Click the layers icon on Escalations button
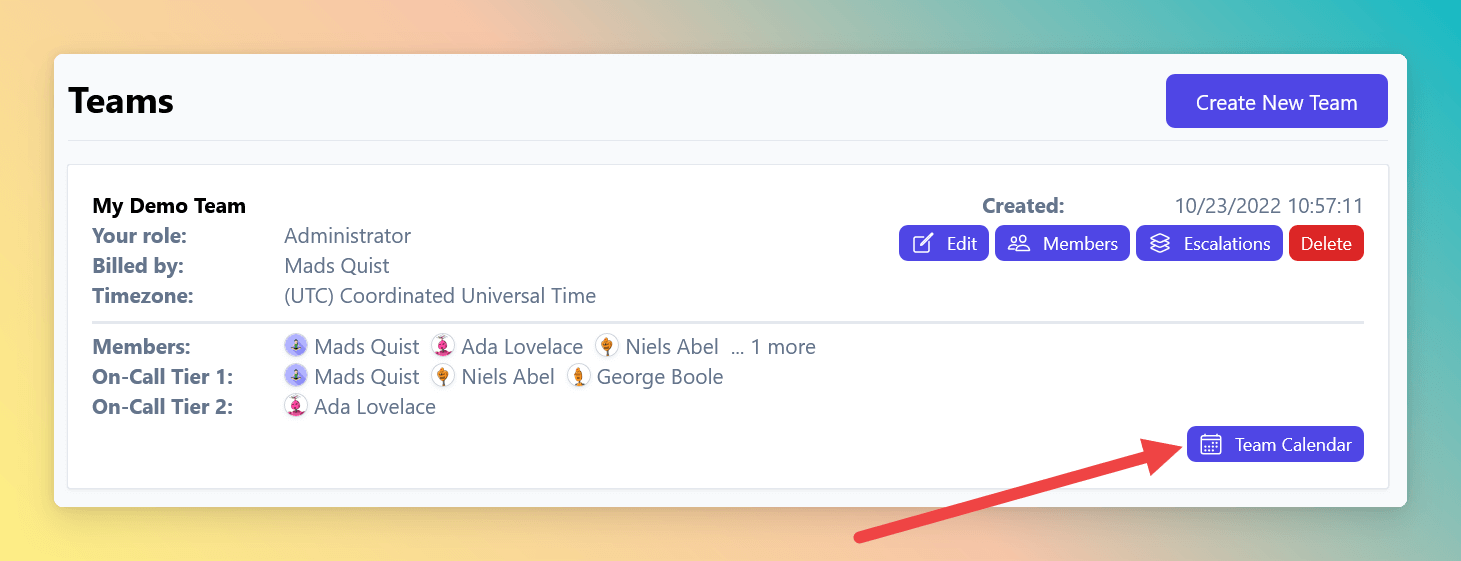Image resolution: width=1461 pixels, height=561 pixels. point(1160,243)
